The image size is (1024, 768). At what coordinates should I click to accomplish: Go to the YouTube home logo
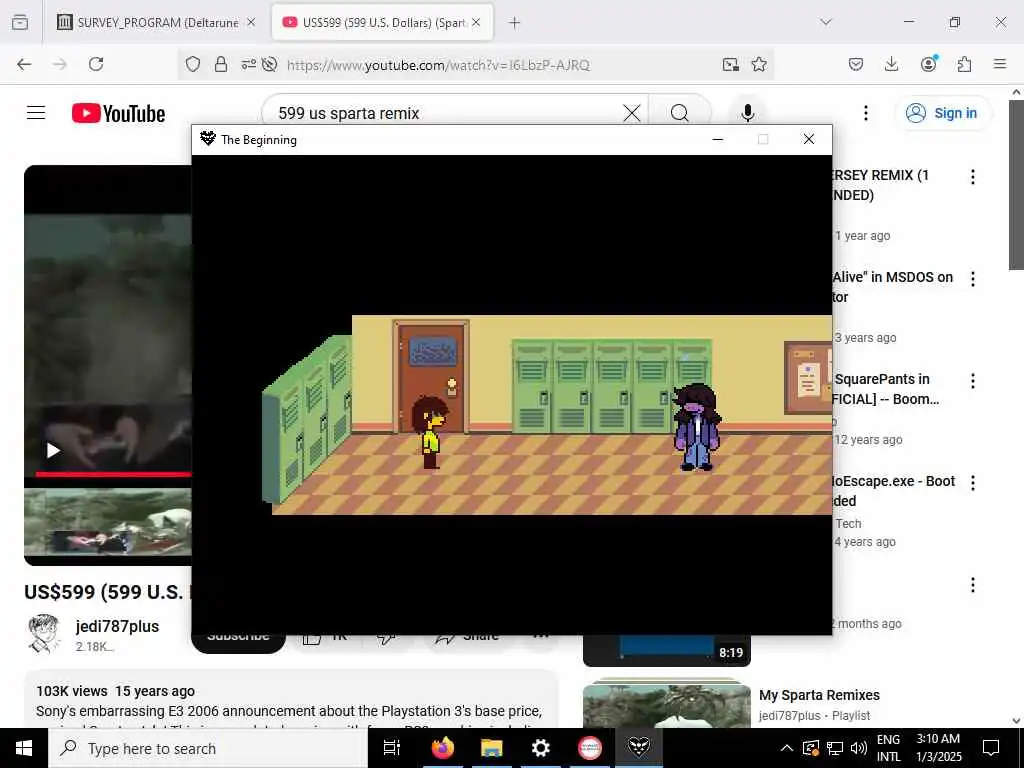pos(118,114)
